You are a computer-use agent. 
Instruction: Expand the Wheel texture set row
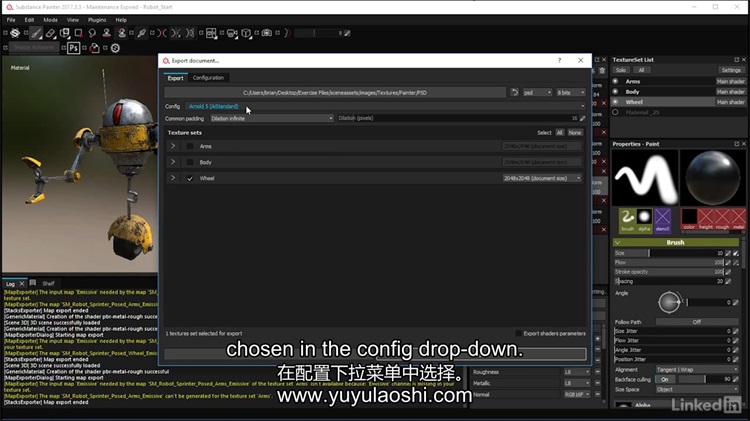click(173, 178)
